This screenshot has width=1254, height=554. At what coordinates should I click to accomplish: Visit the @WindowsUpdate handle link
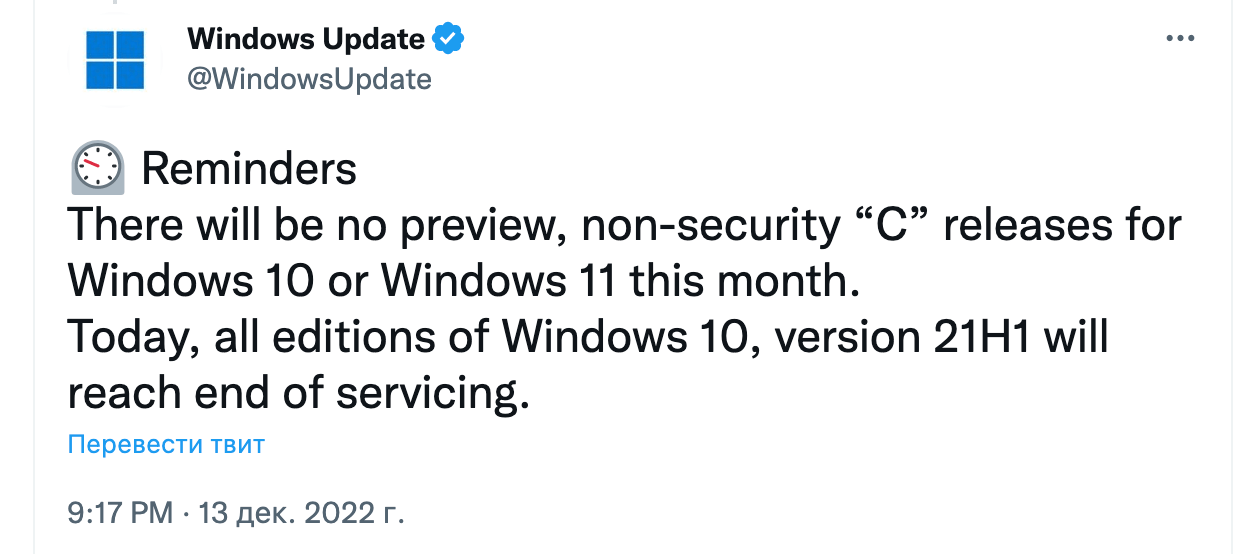(x=309, y=79)
